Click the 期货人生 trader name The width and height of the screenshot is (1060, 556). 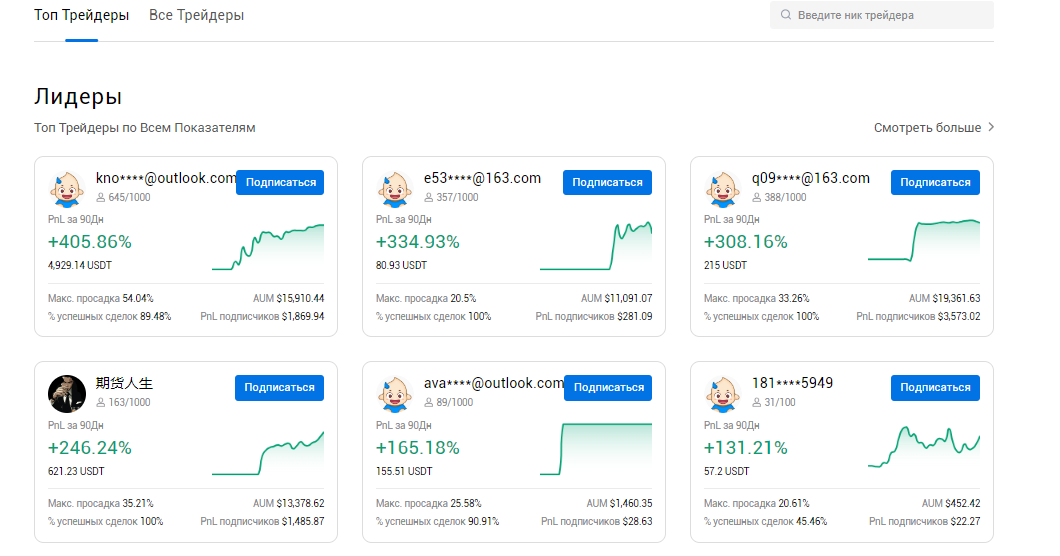(124, 383)
